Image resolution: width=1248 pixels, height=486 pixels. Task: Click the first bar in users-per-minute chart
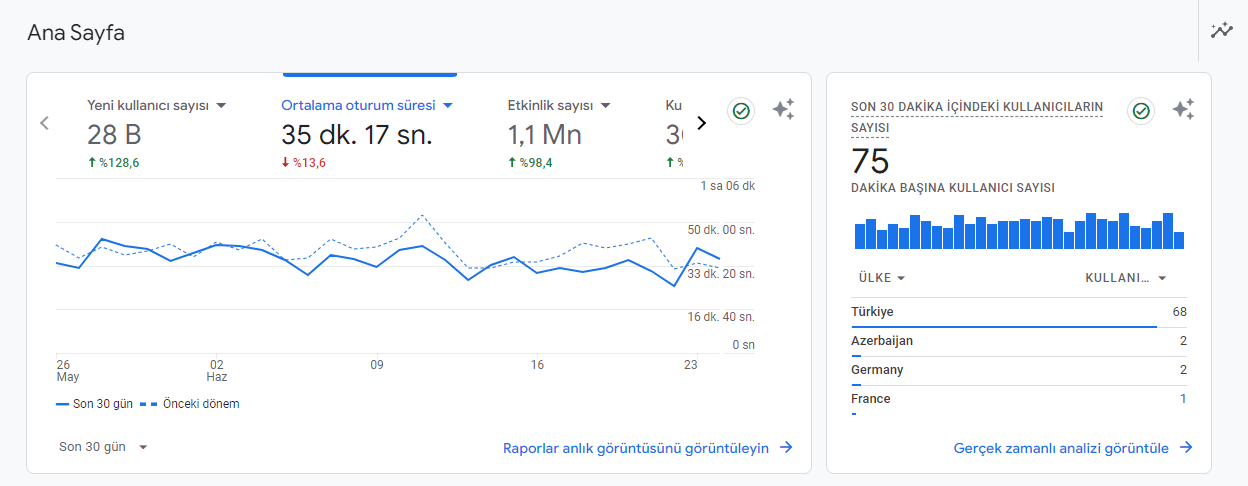click(x=860, y=236)
